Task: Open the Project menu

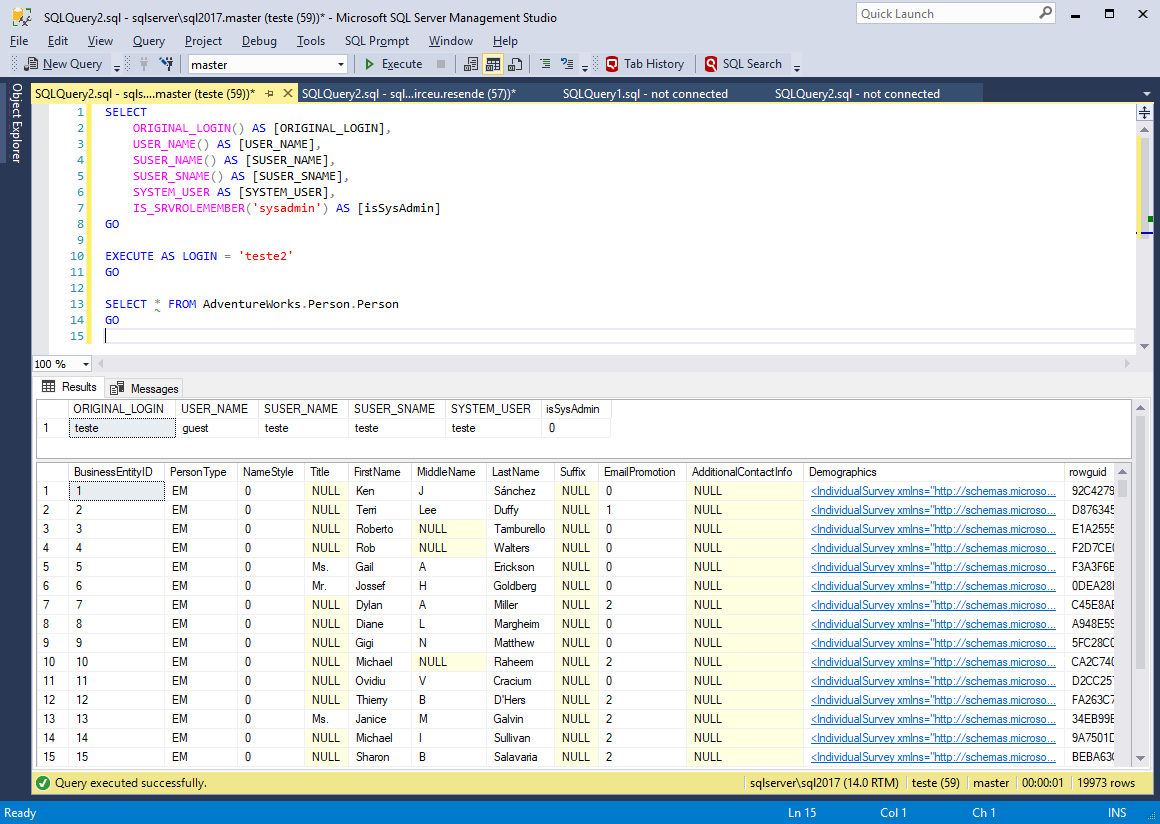Action: (203, 41)
